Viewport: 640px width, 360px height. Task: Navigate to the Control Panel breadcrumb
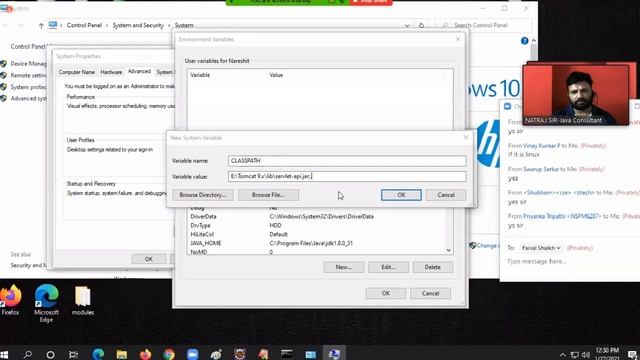click(84, 25)
